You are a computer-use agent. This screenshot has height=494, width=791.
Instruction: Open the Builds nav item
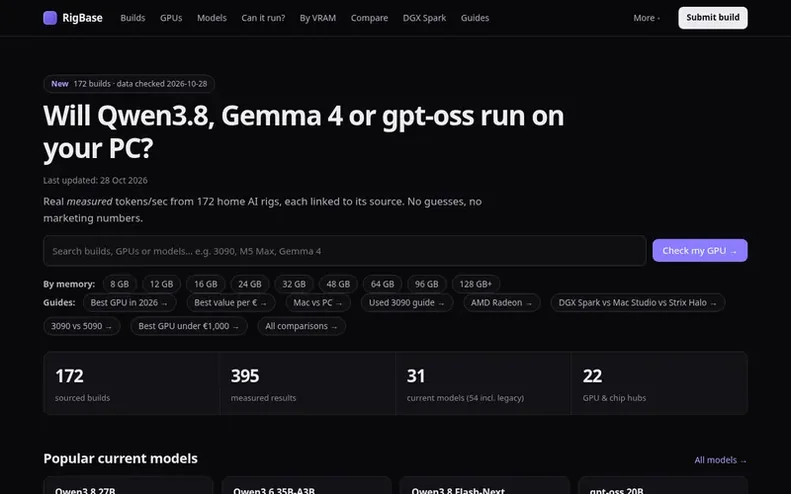tap(133, 18)
